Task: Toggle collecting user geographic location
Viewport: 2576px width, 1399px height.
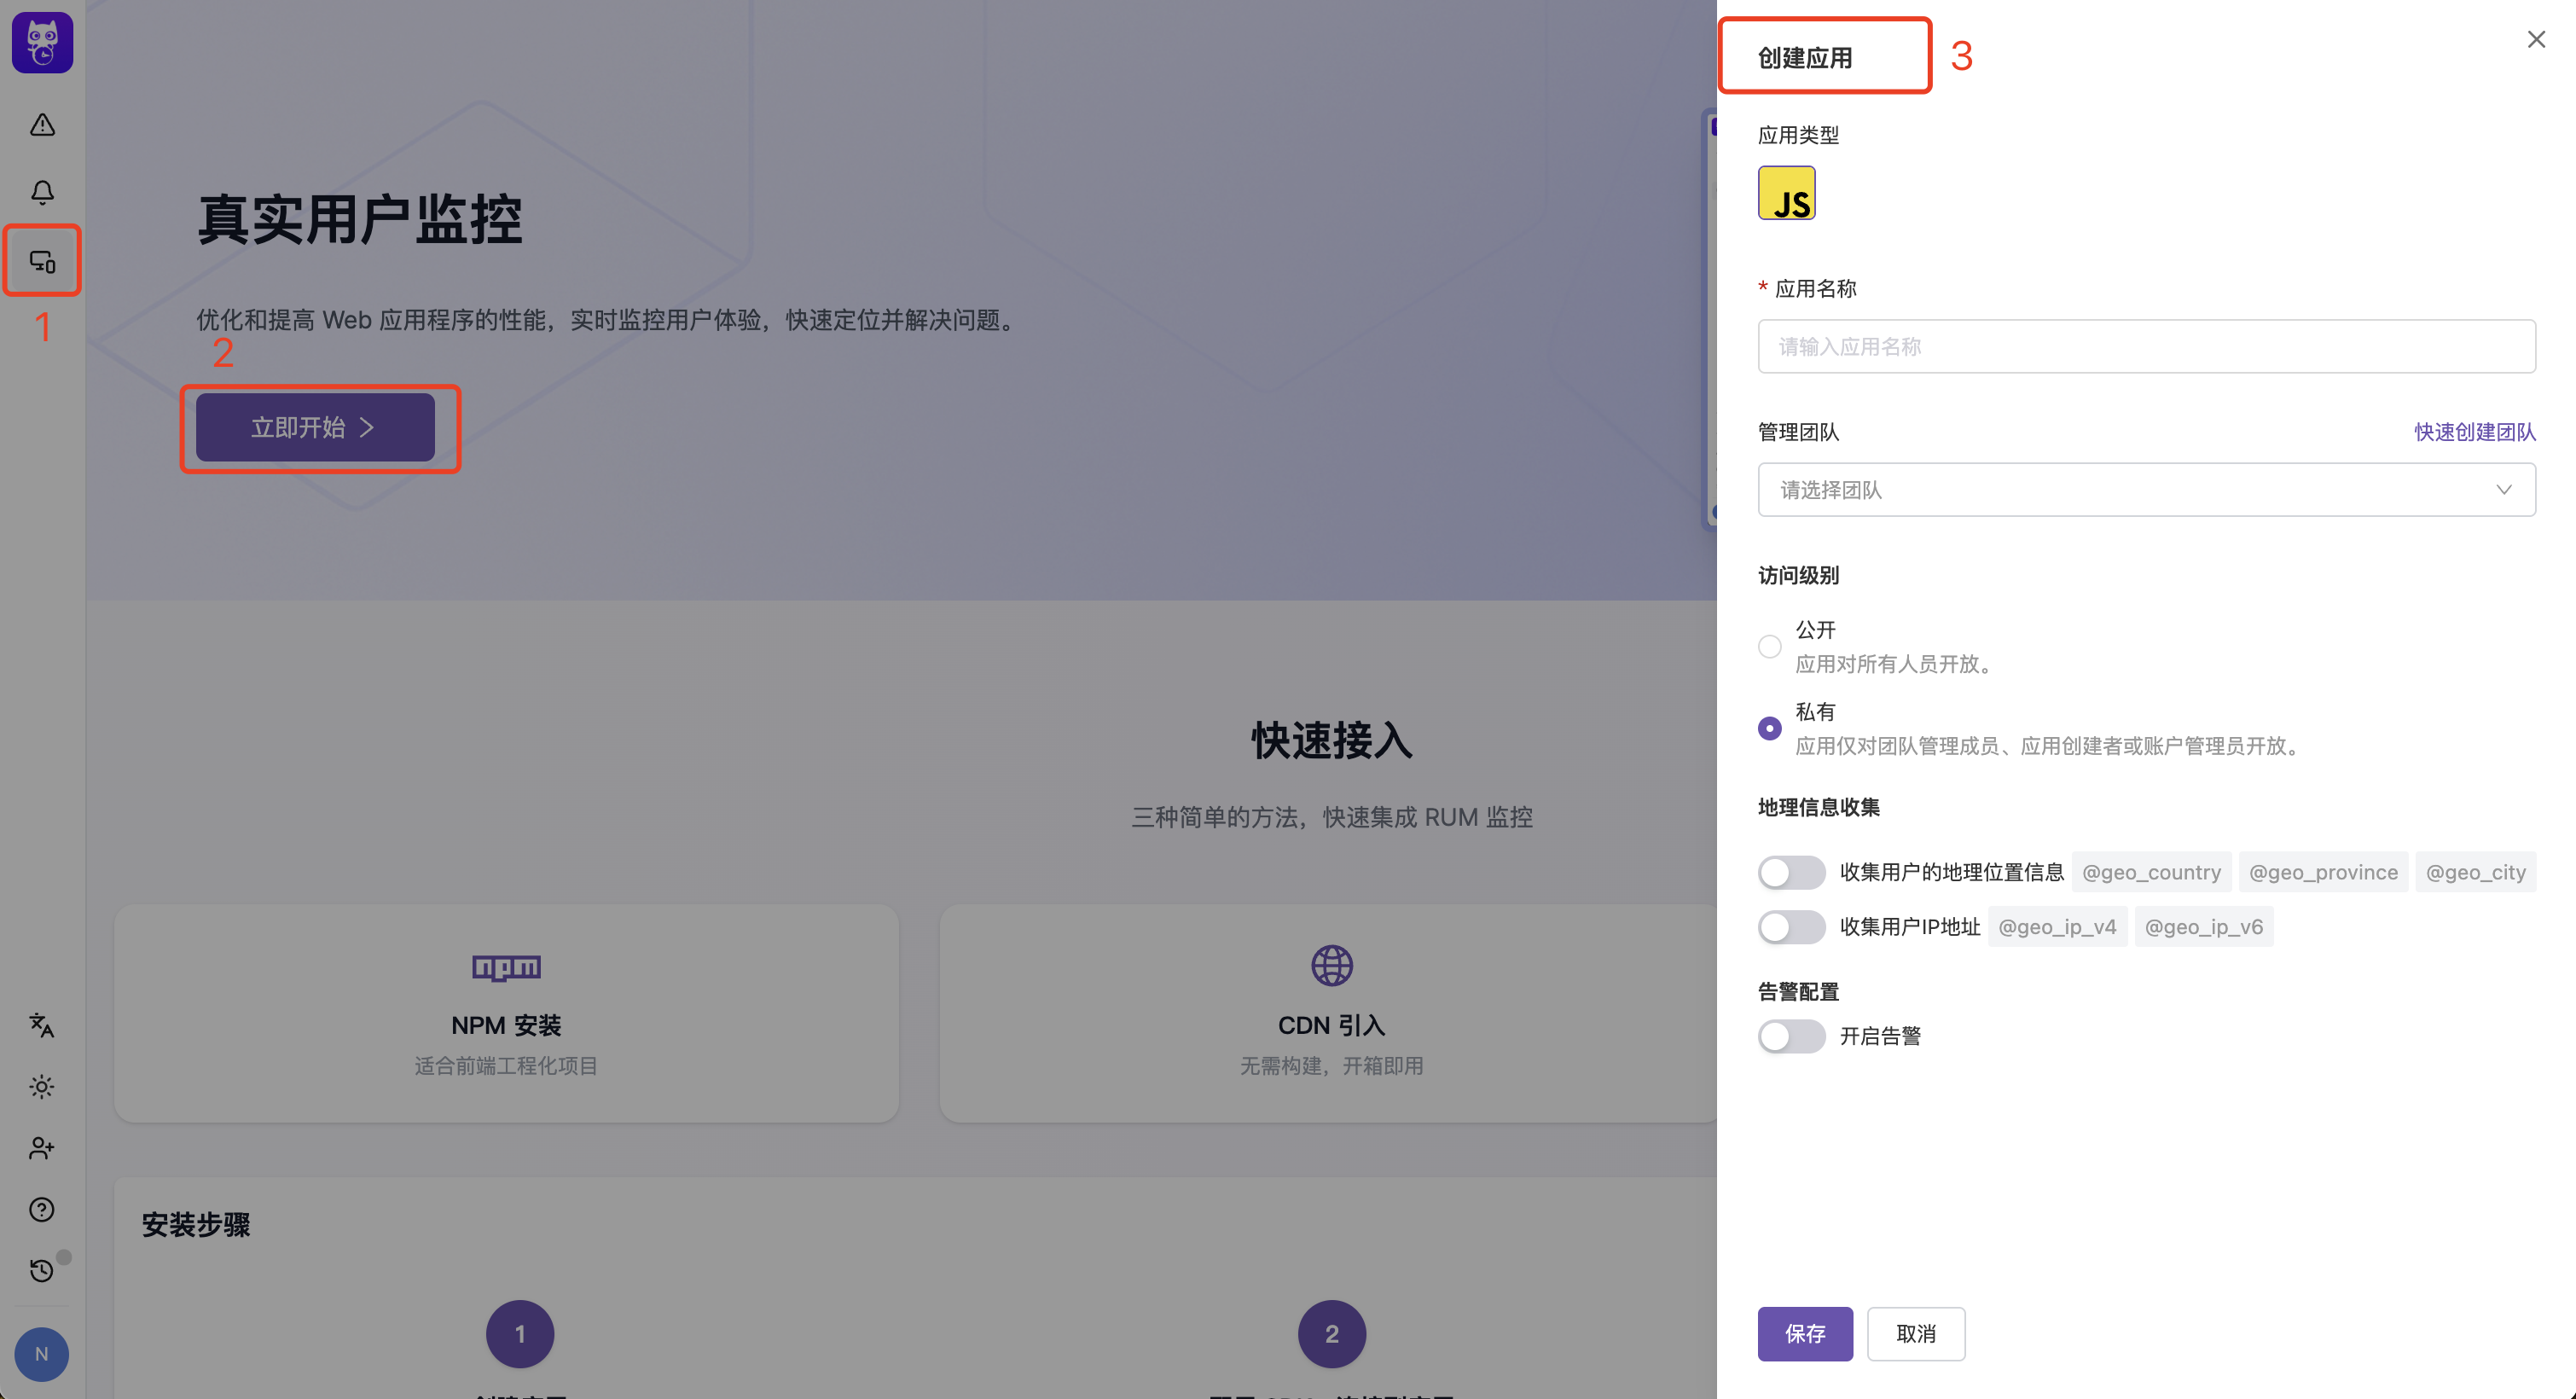Action: (1791, 872)
